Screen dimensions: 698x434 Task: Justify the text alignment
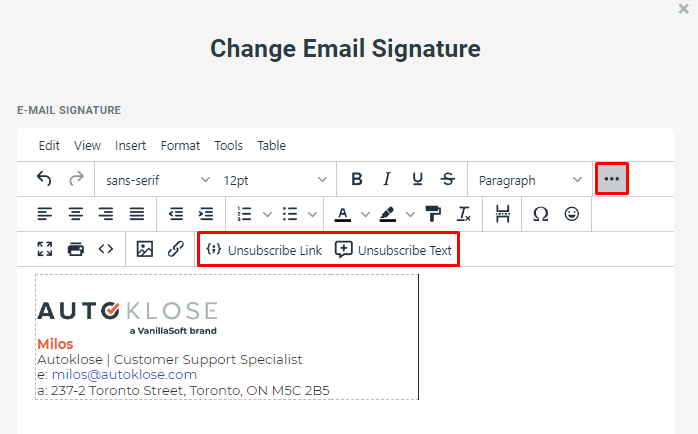[x=137, y=214]
